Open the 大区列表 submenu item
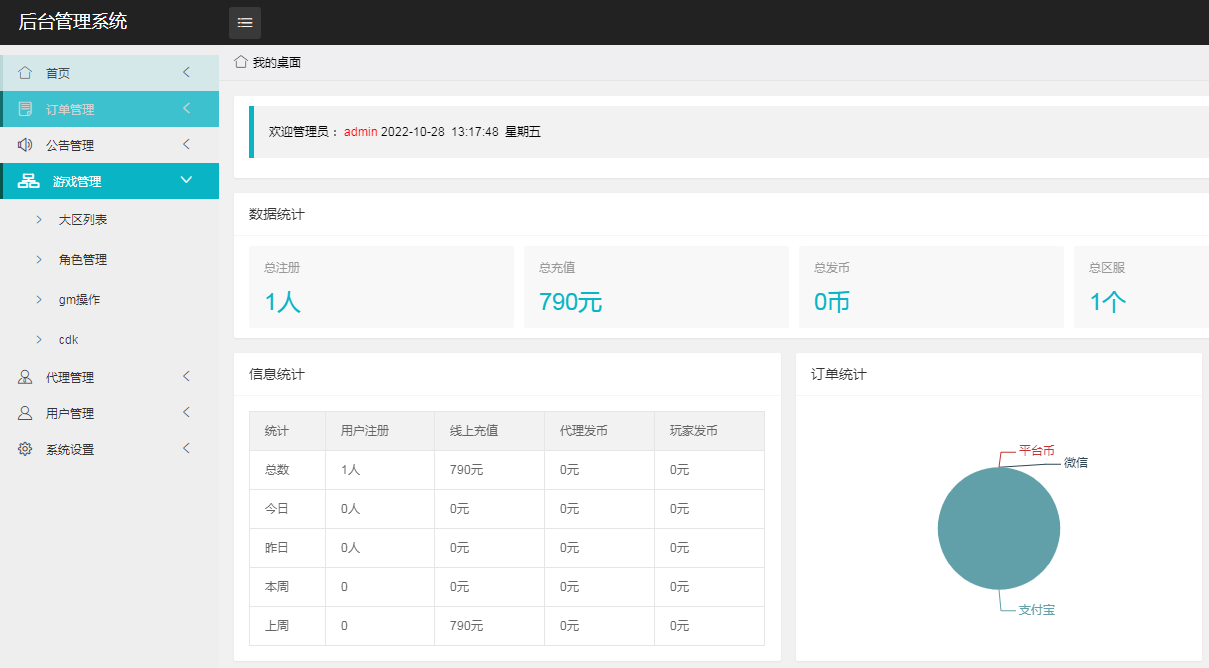This screenshot has height=668, width=1209. coord(83,219)
